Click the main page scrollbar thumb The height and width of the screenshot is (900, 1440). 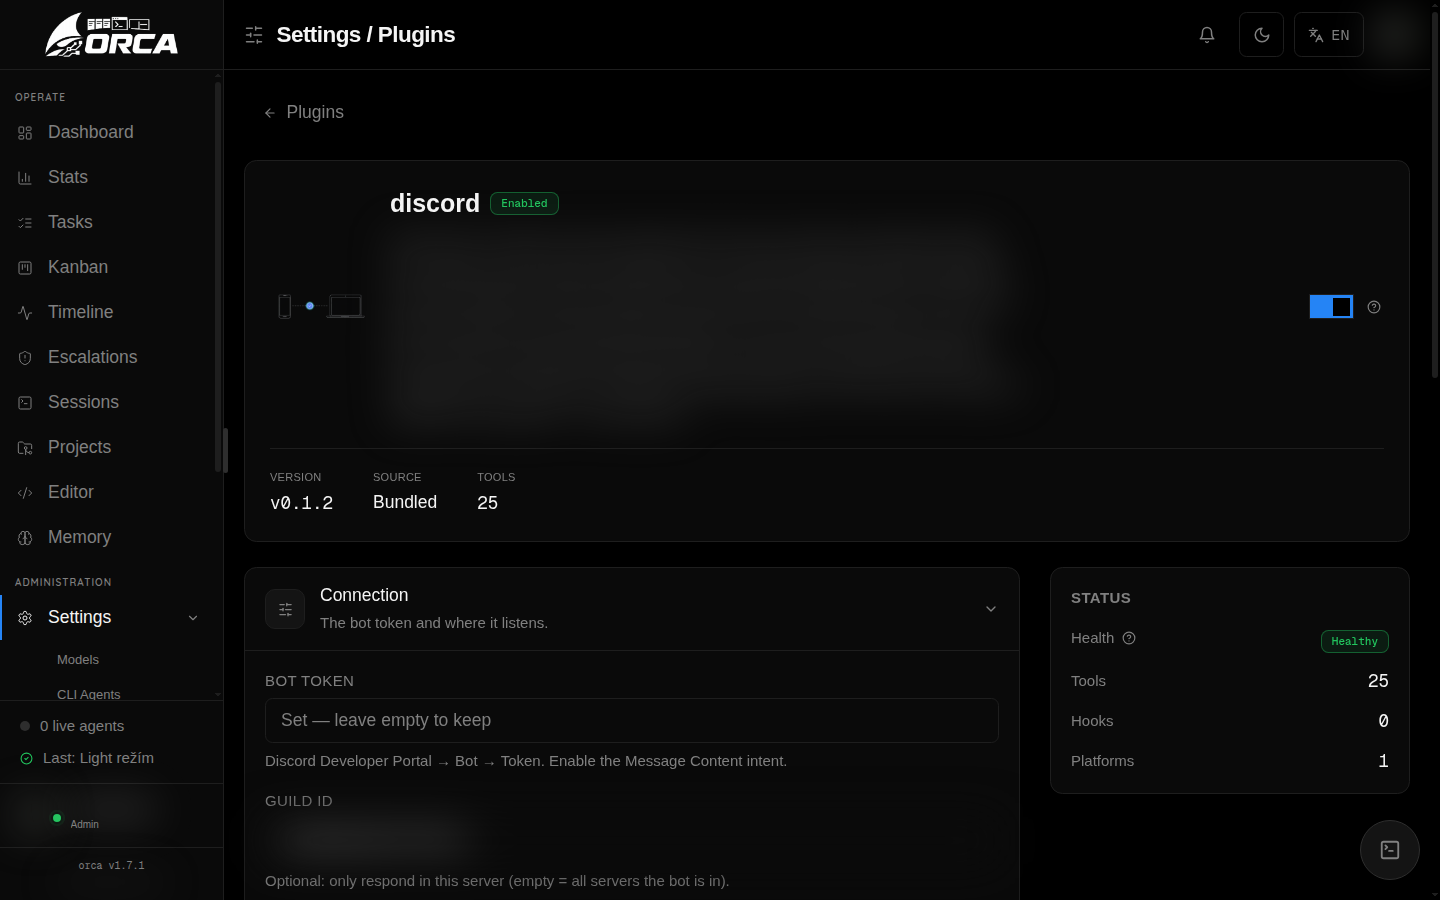click(x=1435, y=195)
